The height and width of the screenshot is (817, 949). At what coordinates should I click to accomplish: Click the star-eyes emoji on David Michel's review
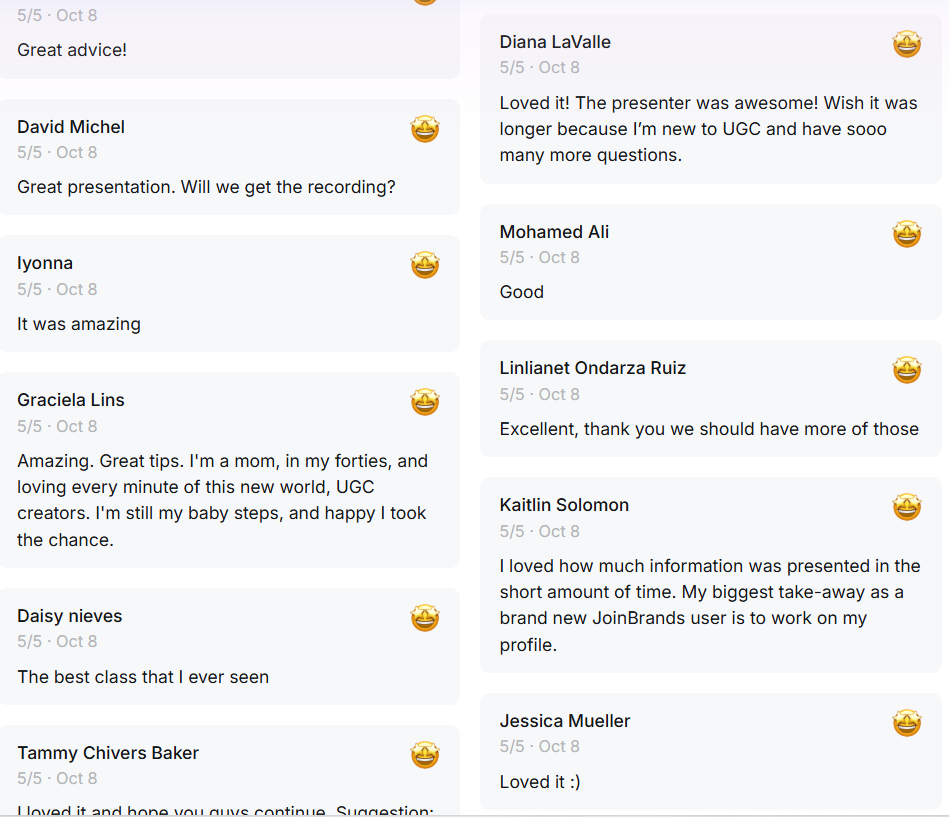[425, 129]
